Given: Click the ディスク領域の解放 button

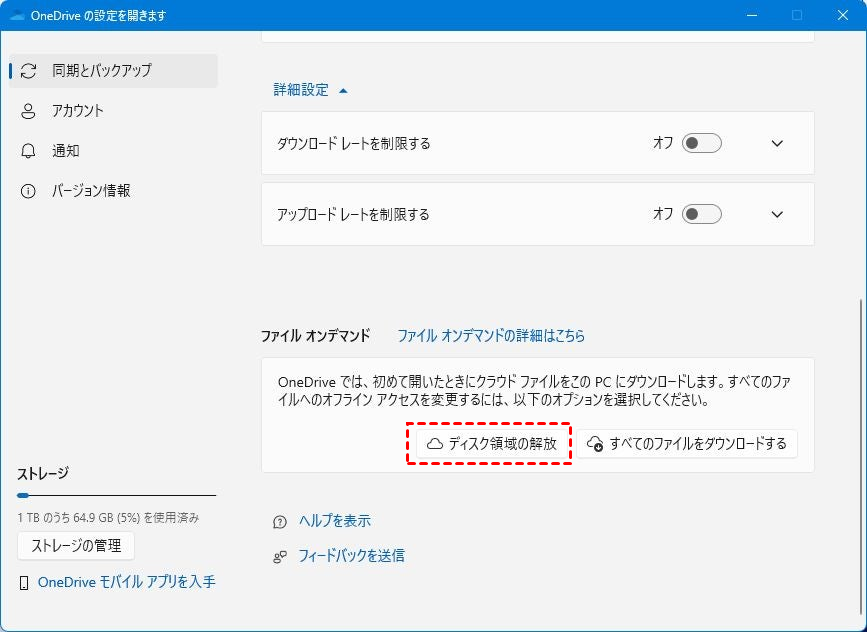Looking at the screenshot, I should coord(493,444).
